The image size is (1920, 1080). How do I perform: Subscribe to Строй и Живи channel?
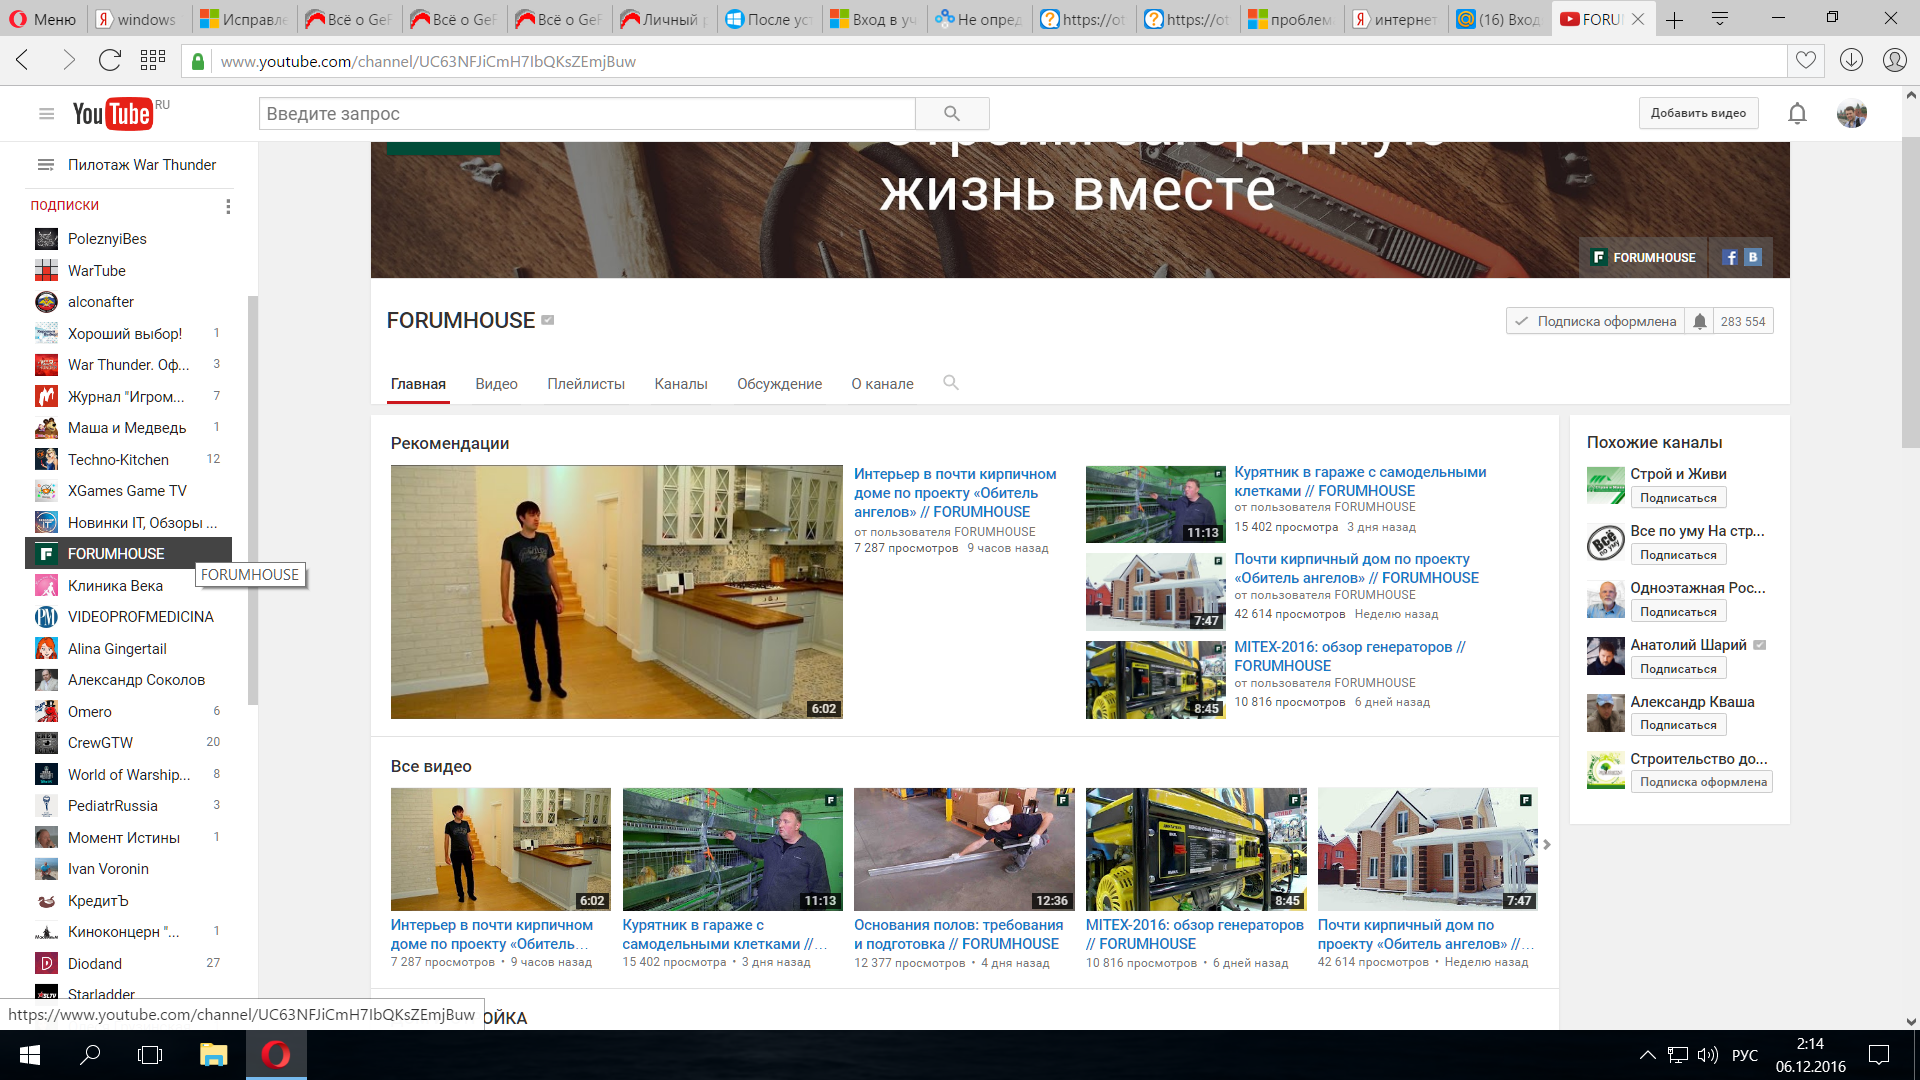point(1677,498)
